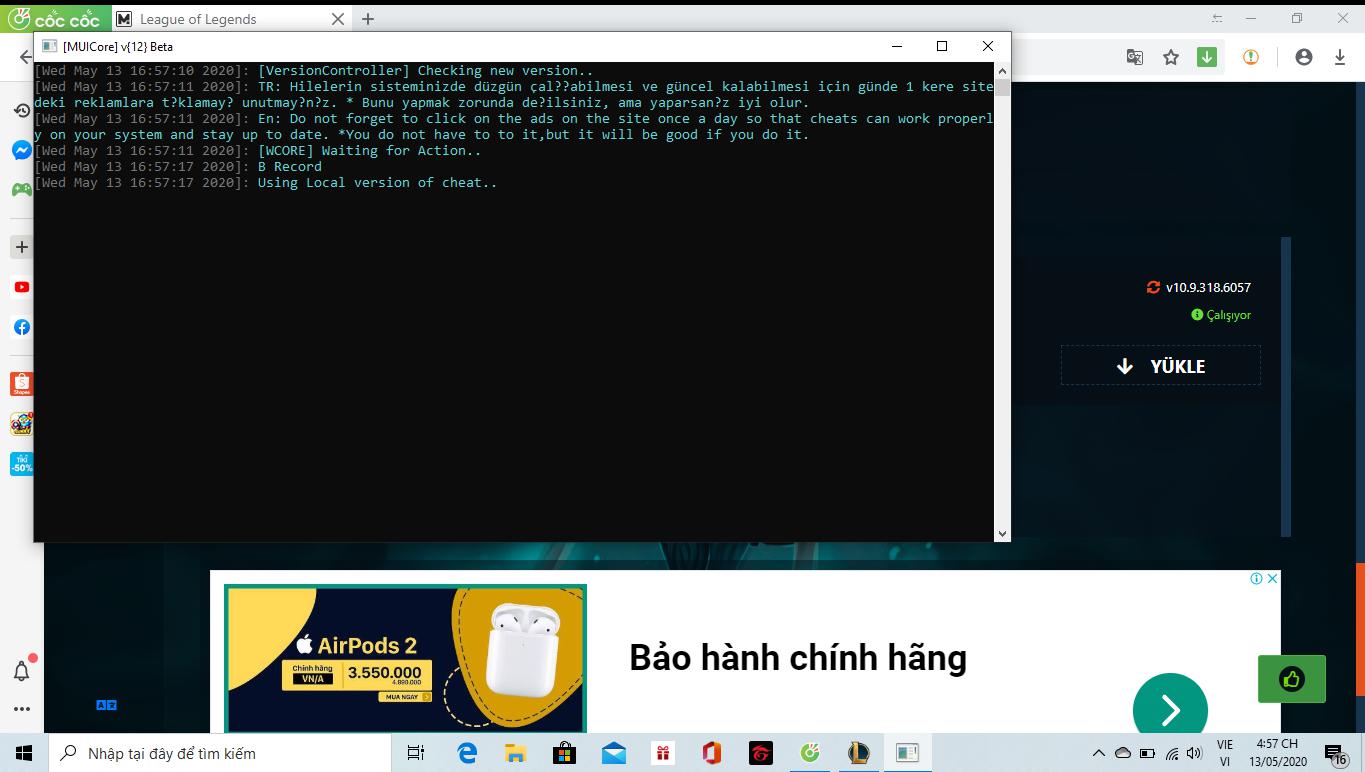This screenshot has width=1365, height=772.
Task: Close the AirPods ad with X
Action: point(1272,578)
